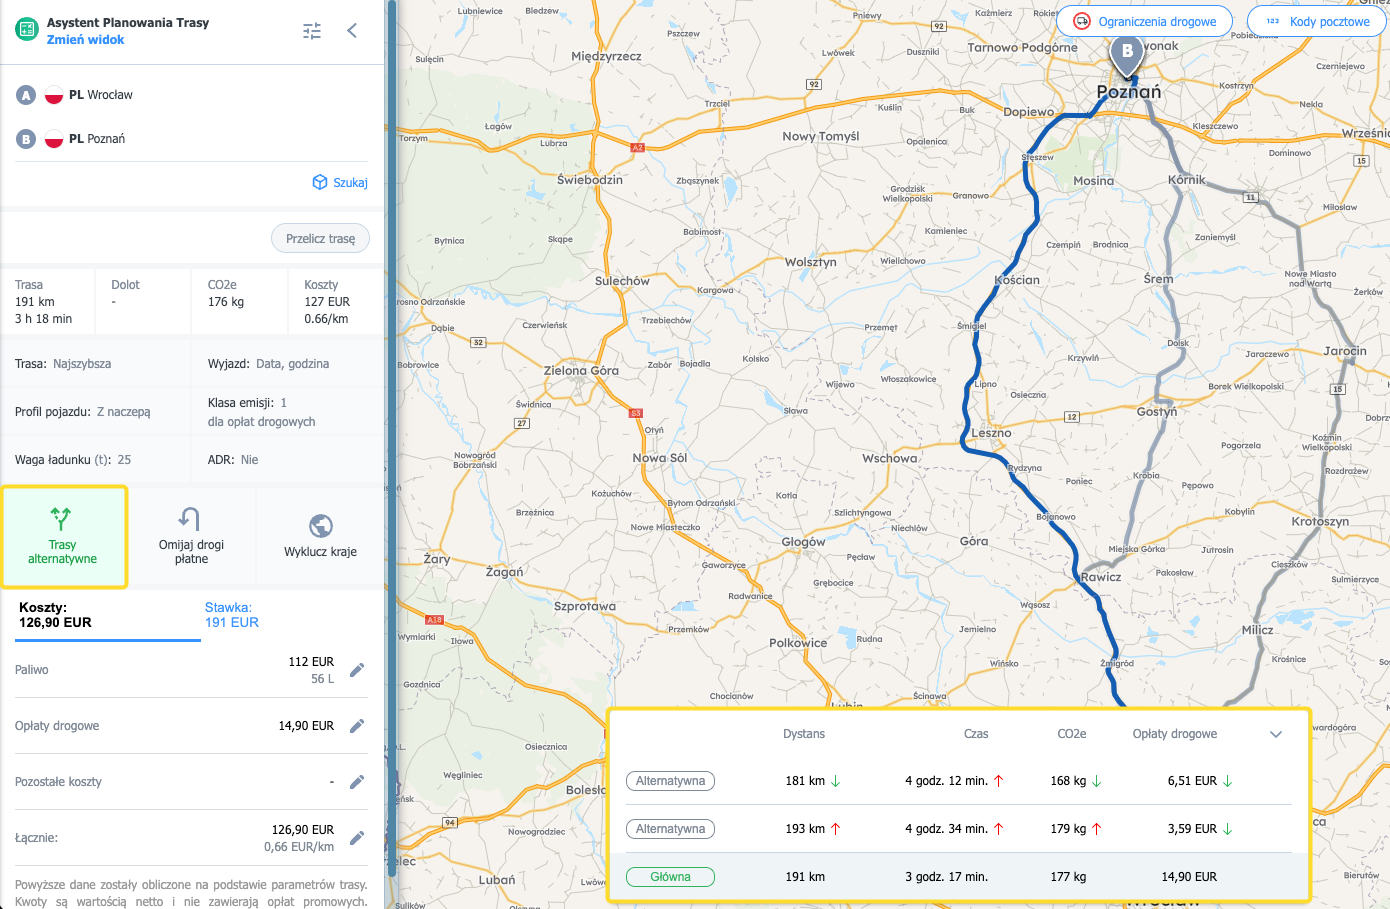The width and height of the screenshot is (1390, 909).
Task: Edit the Opłaty drogowe toll cost
Action: click(x=357, y=726)
